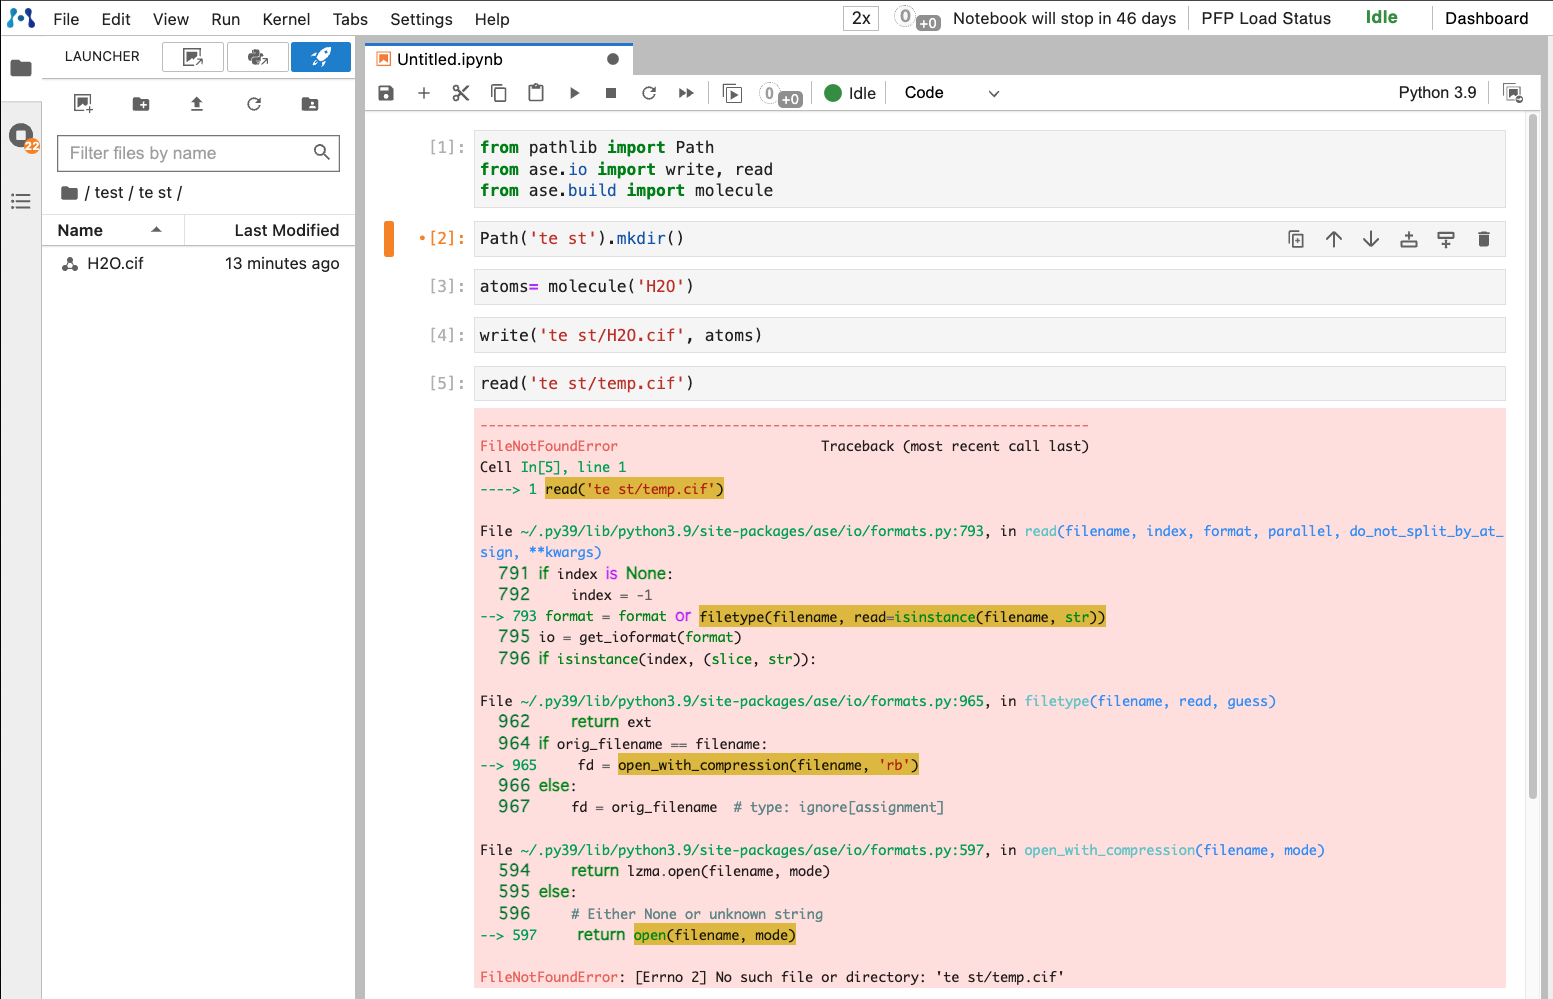Click the Dashboard link
The height and width of the screenshot is (999, 1553).
1486,18
